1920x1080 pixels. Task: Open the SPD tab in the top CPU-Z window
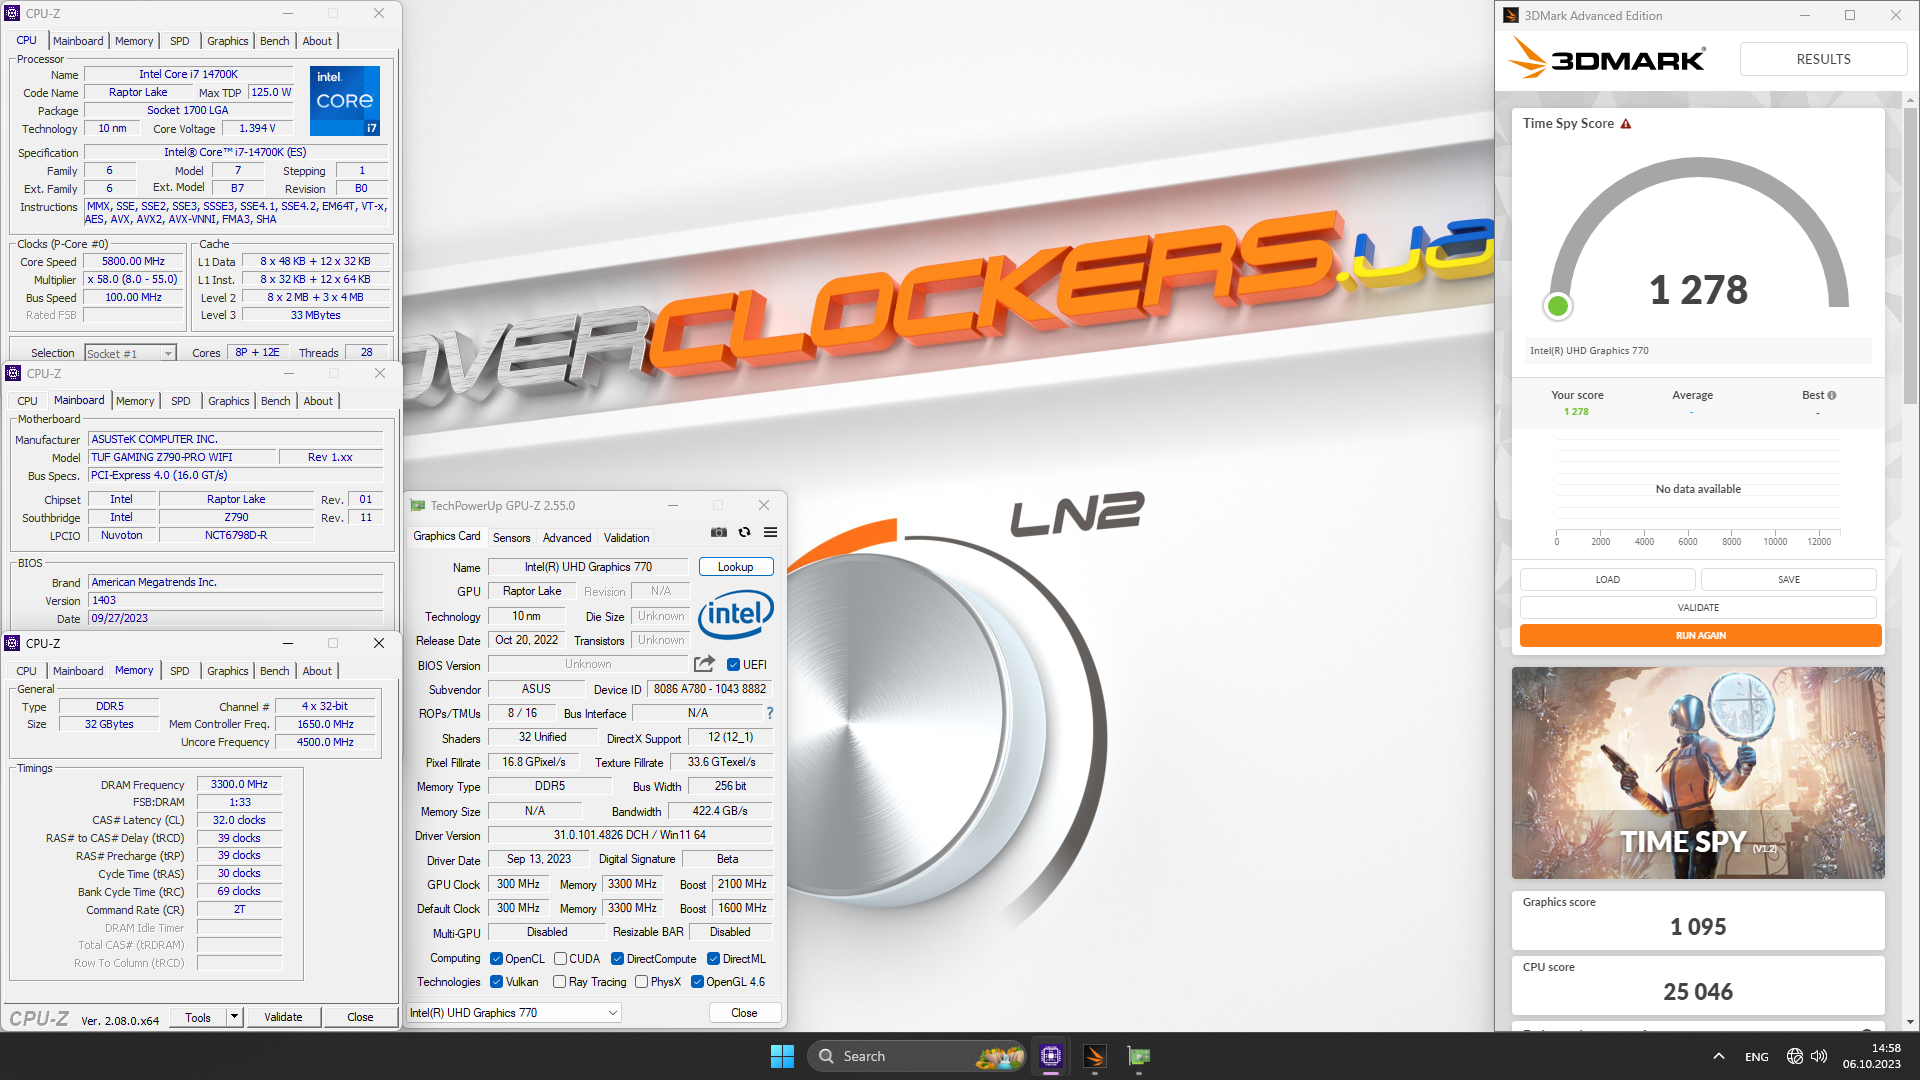180,41
